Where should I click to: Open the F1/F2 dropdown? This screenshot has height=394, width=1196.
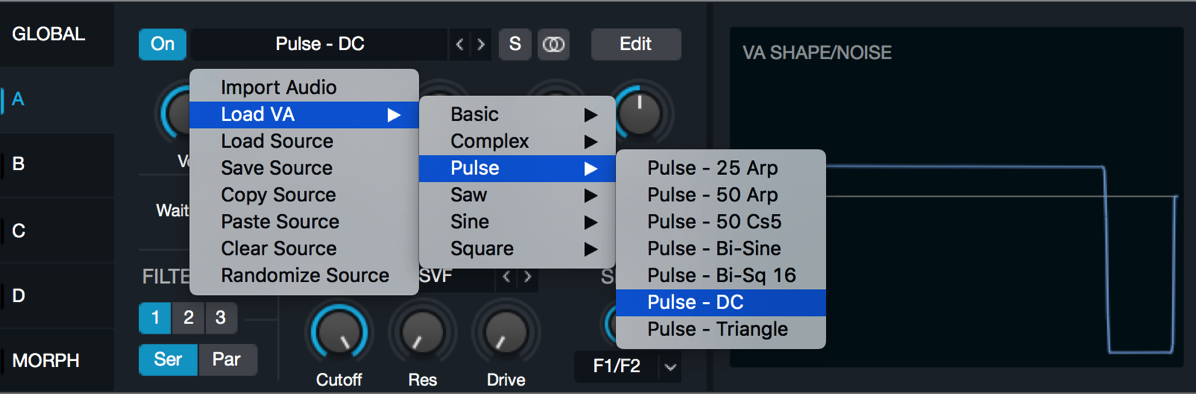coord(628,367)
